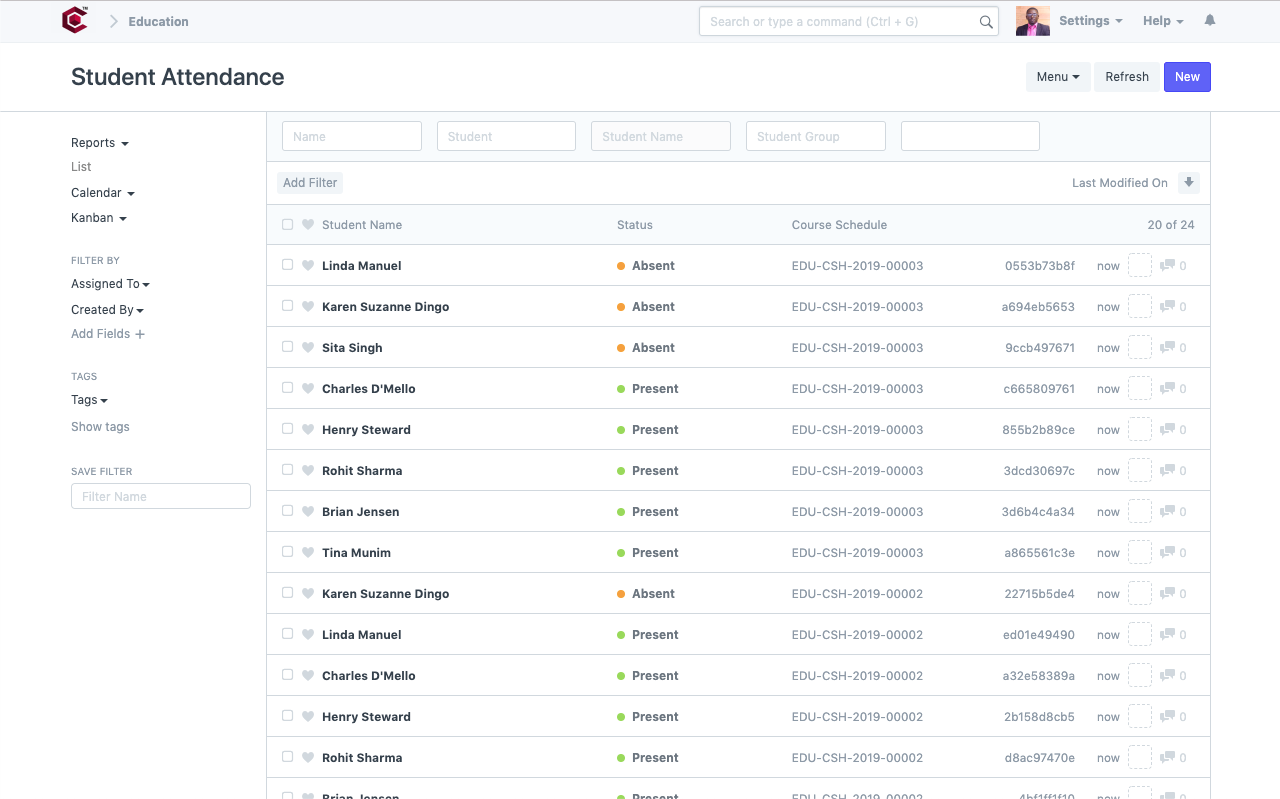Tick the select-all checkbox in header

[x=288, y=225]
